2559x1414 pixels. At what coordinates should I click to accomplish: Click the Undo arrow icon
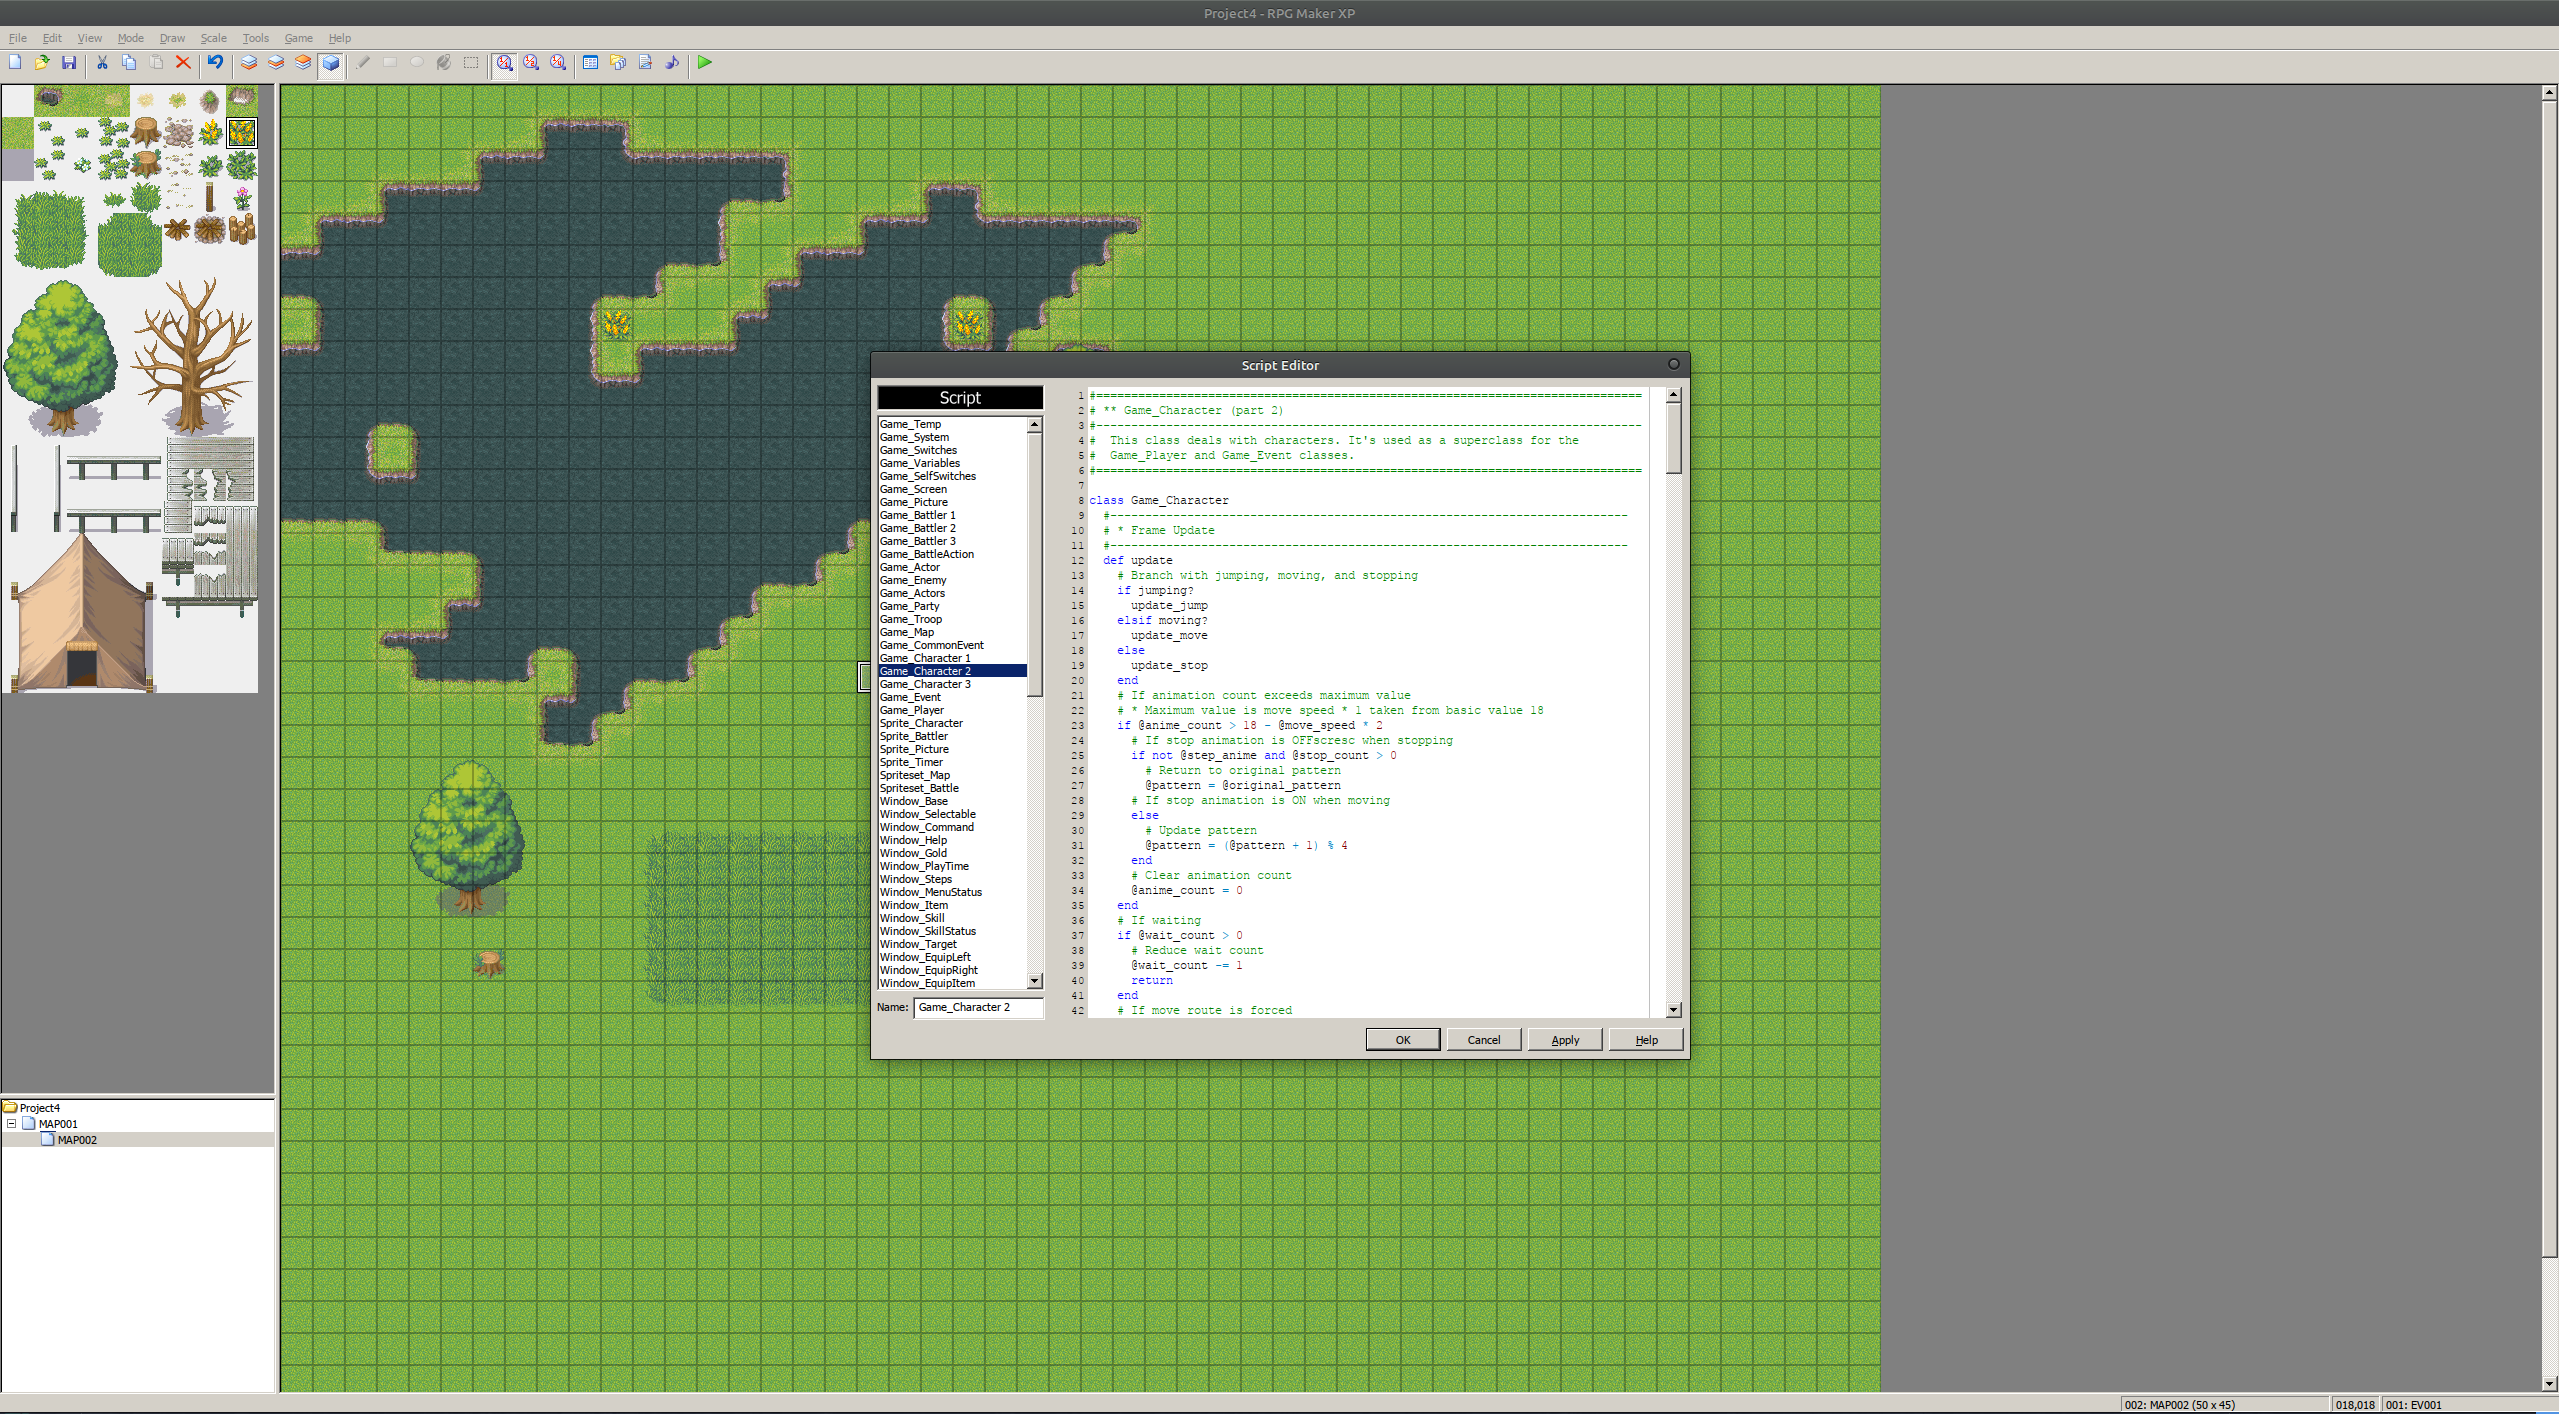click(215, 62)
